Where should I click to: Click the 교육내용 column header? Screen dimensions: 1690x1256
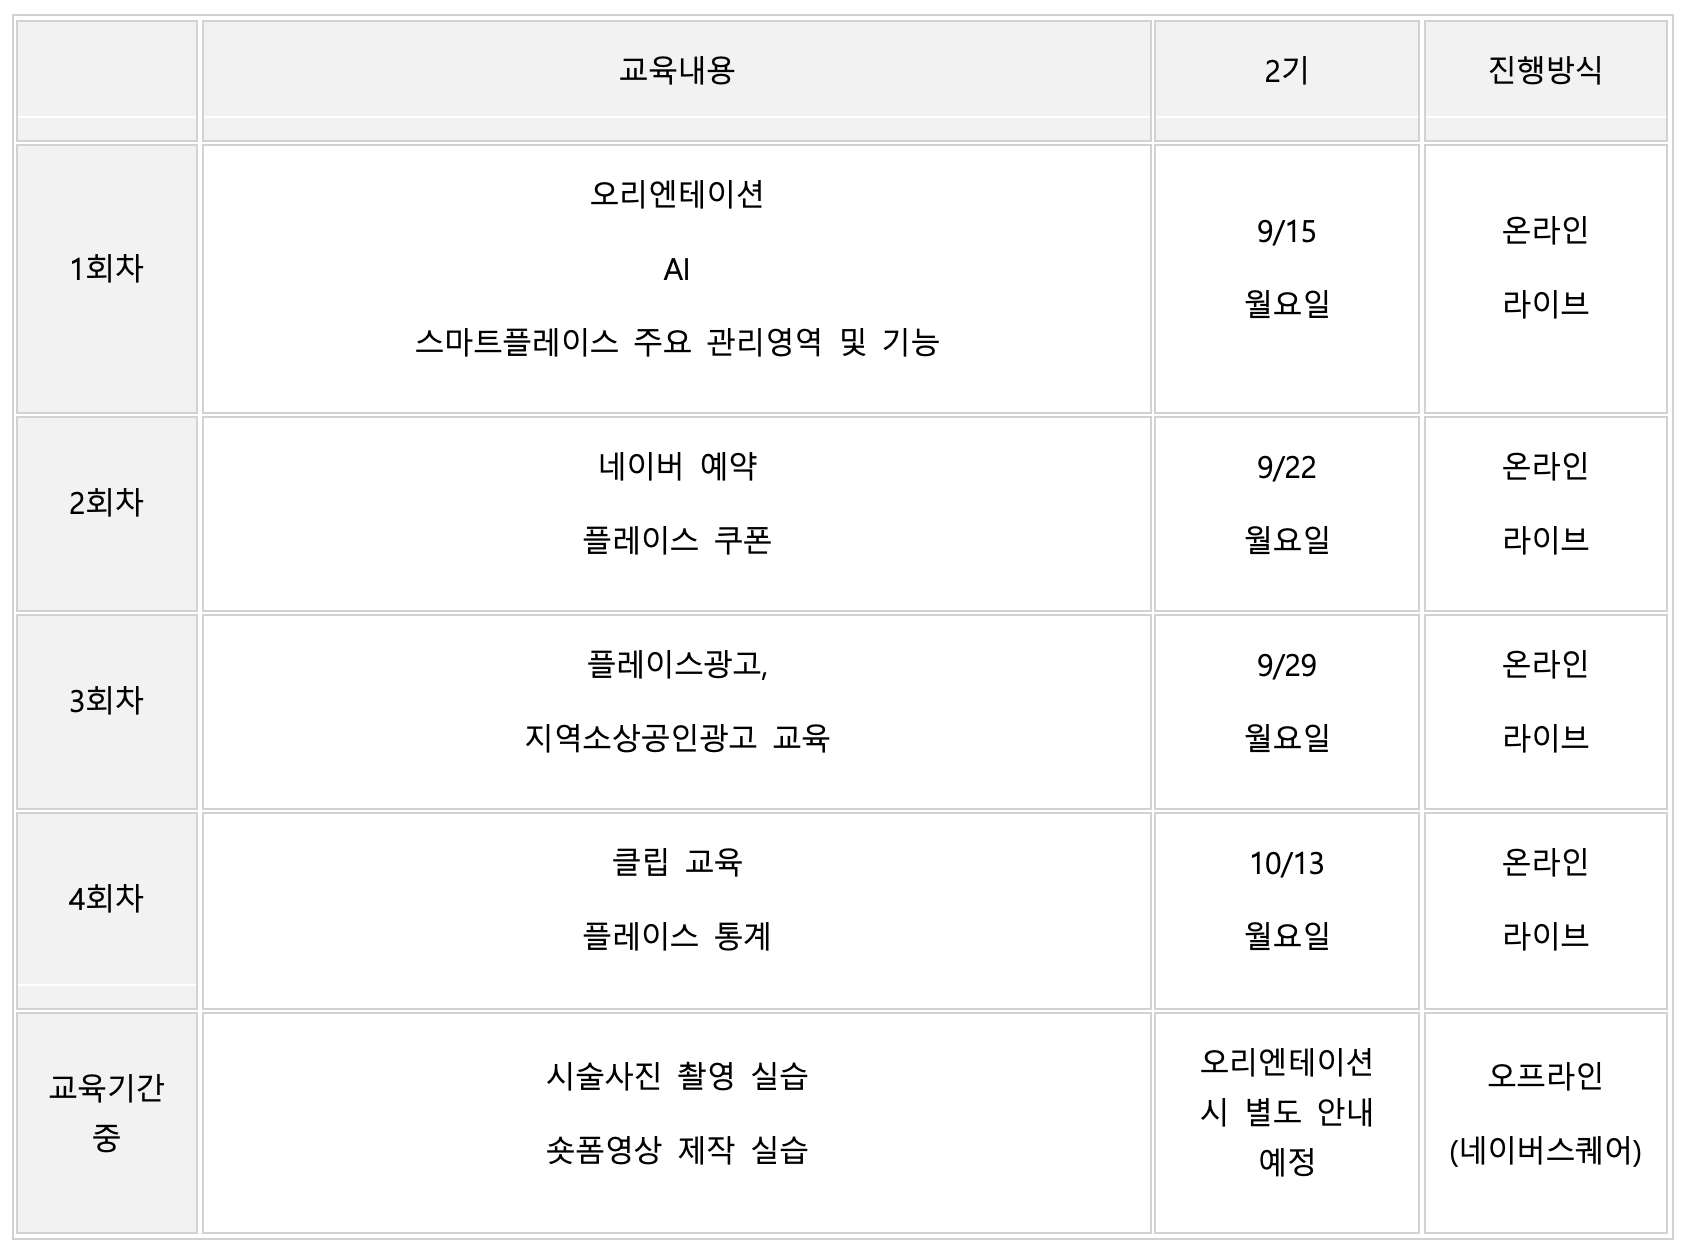pos(677,70)
